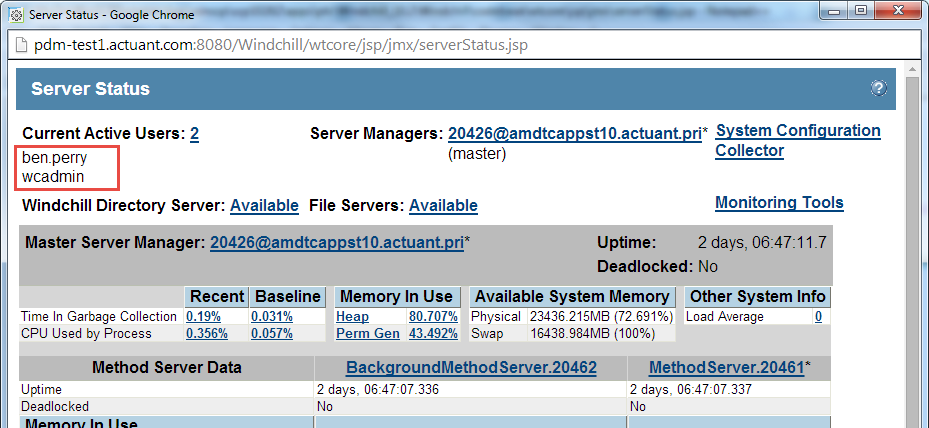Open BackgroundMethodServer.20462 link

[x=471, y=368]
